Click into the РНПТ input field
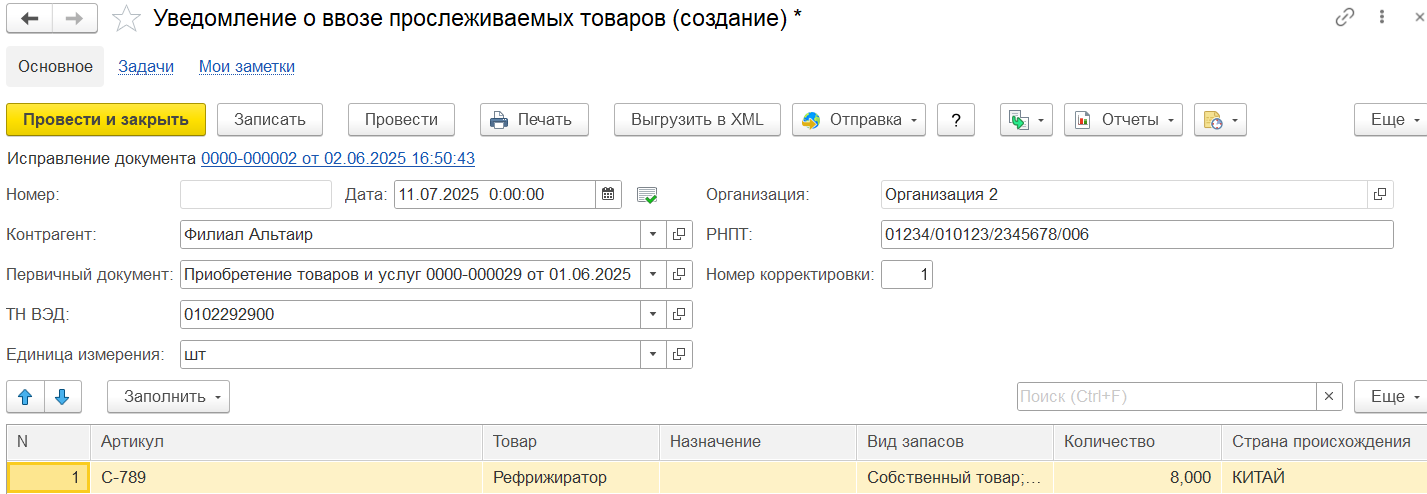Screen dimensions: 1427x494 1136,234
